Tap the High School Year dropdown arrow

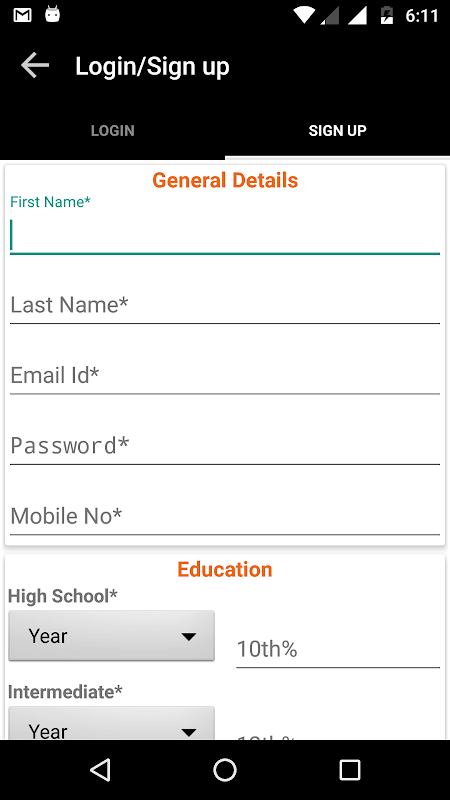tap(189, 637)
